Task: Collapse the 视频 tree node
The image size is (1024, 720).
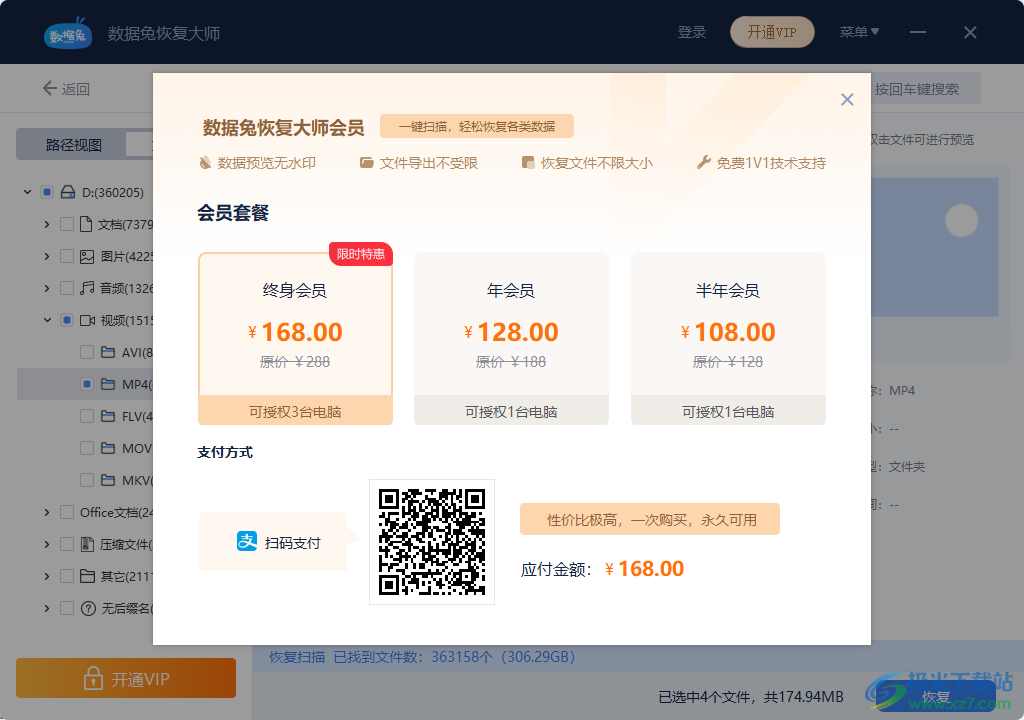Action: [47, 319]
